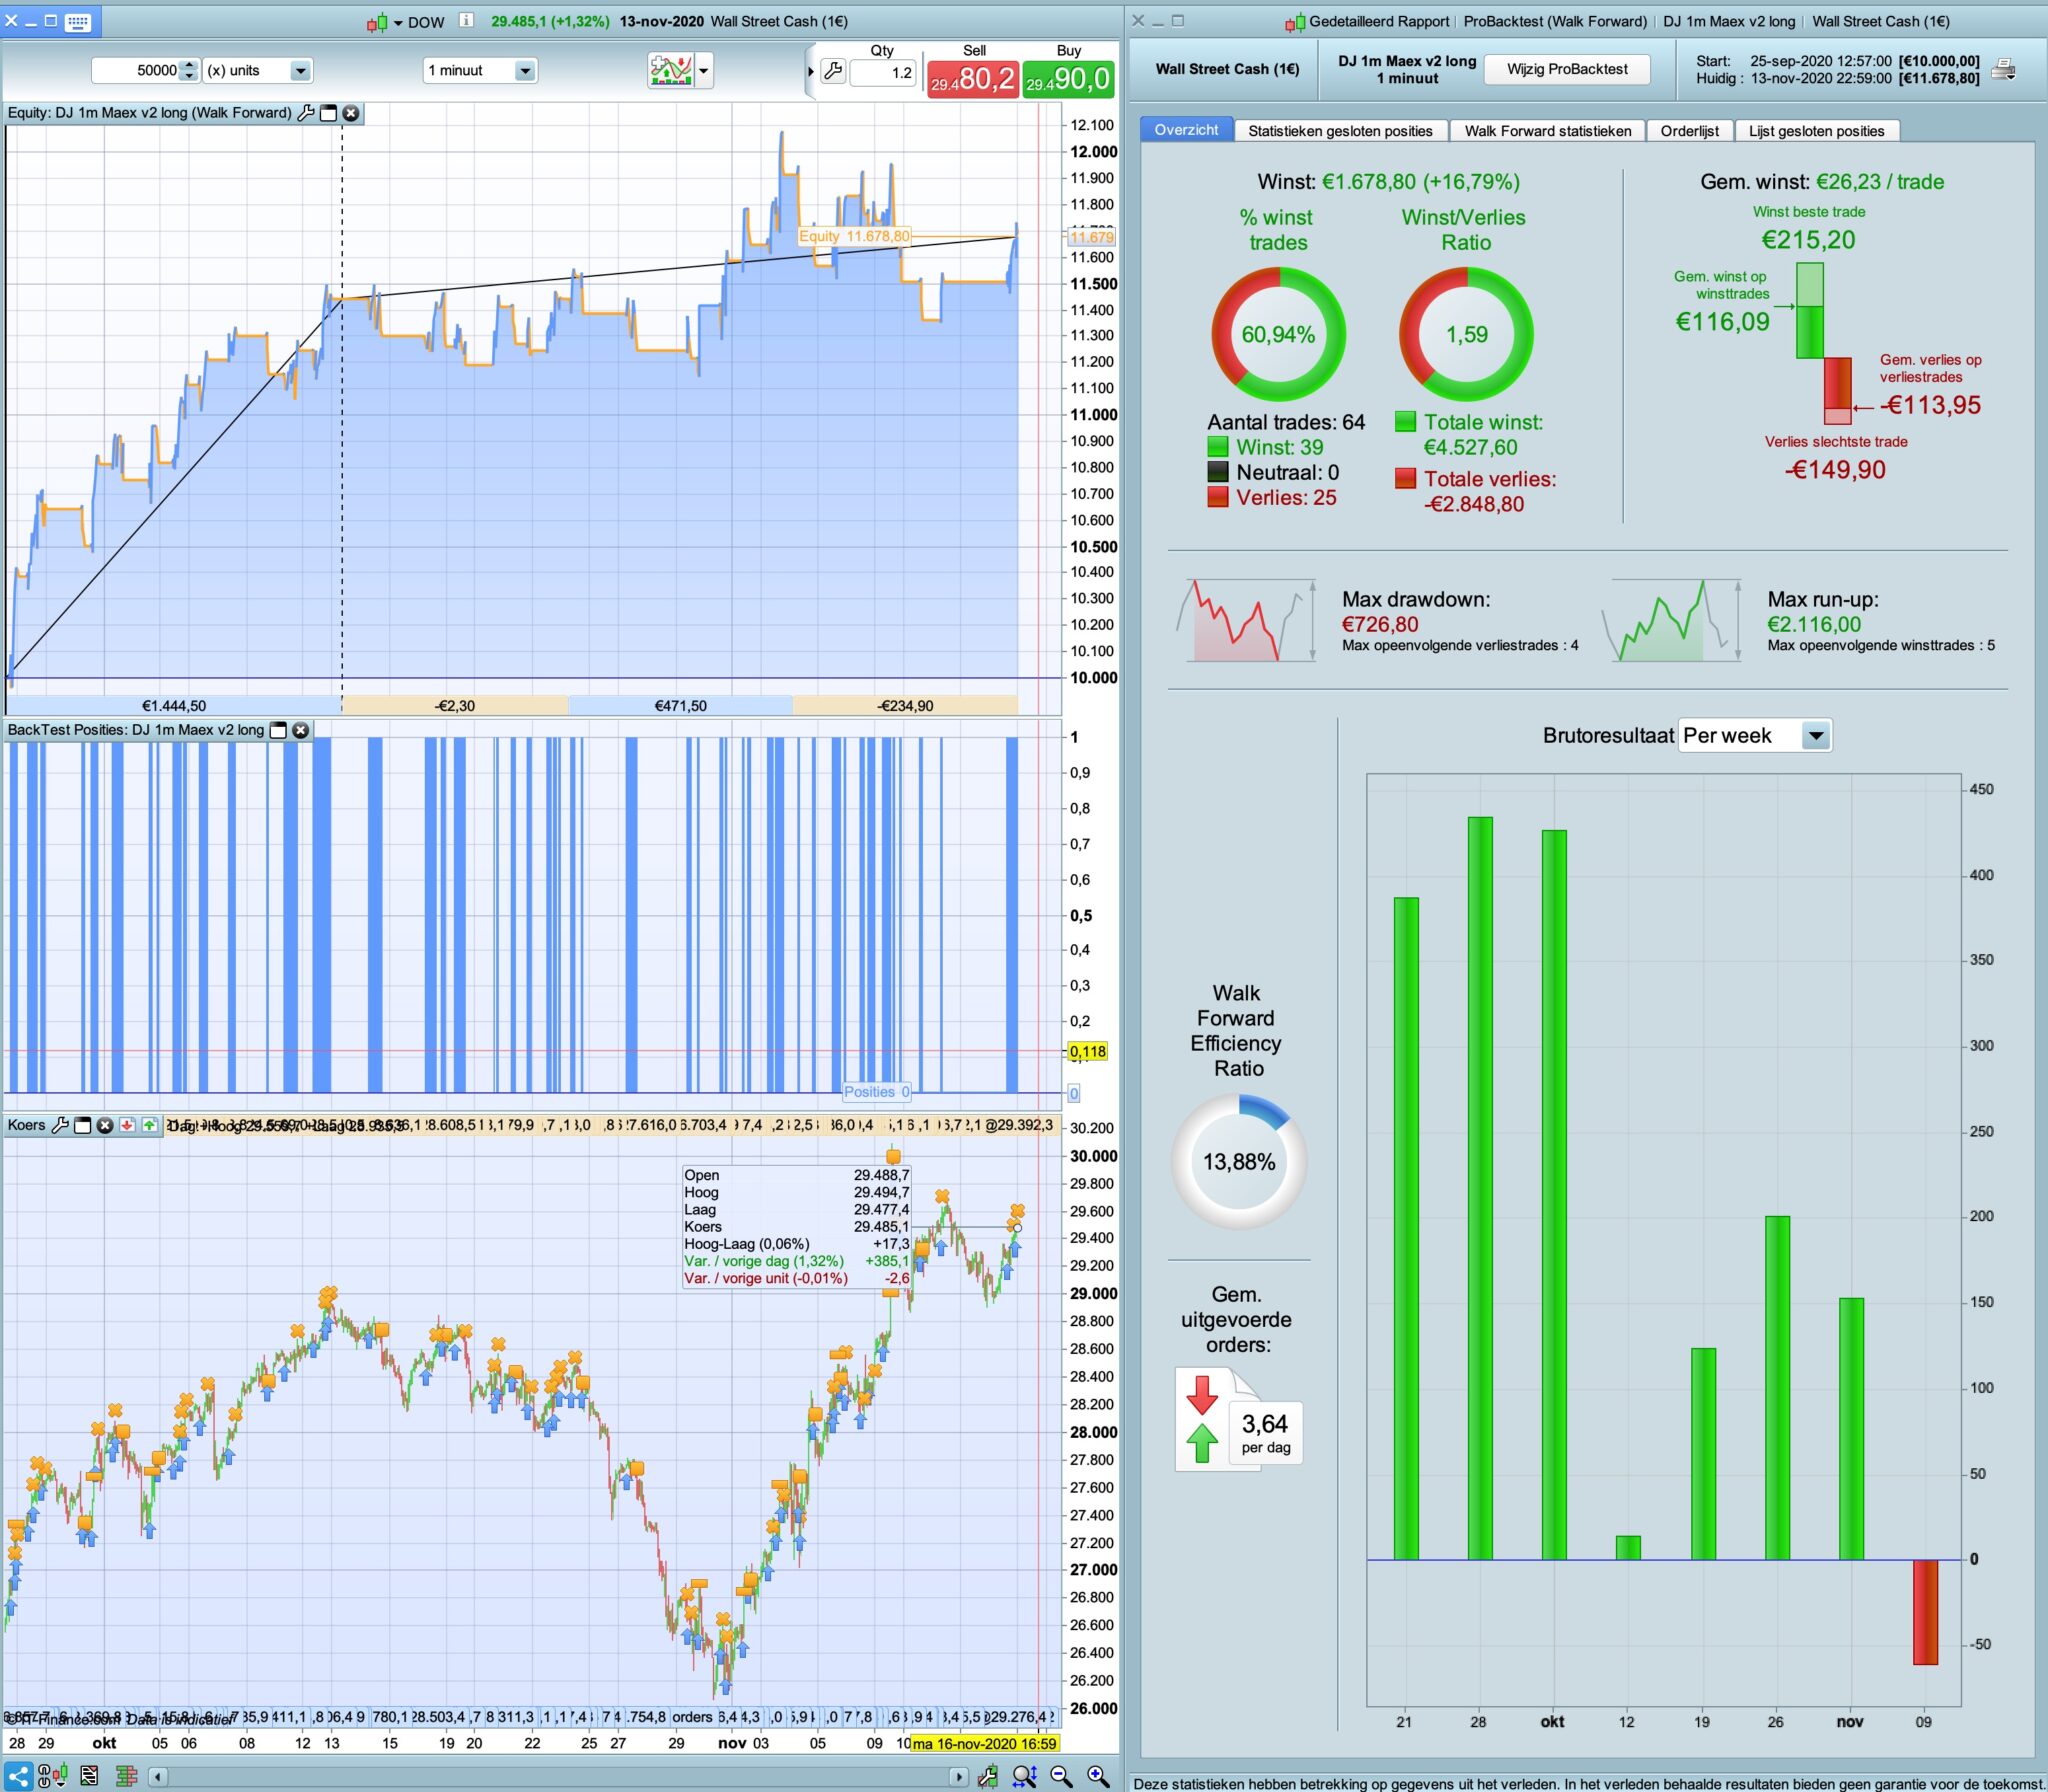This screenshot has height=1792, width=2048.
Task: Open the Brutoresultaat Per week dropdown
Action: [x=1815, y=736]
